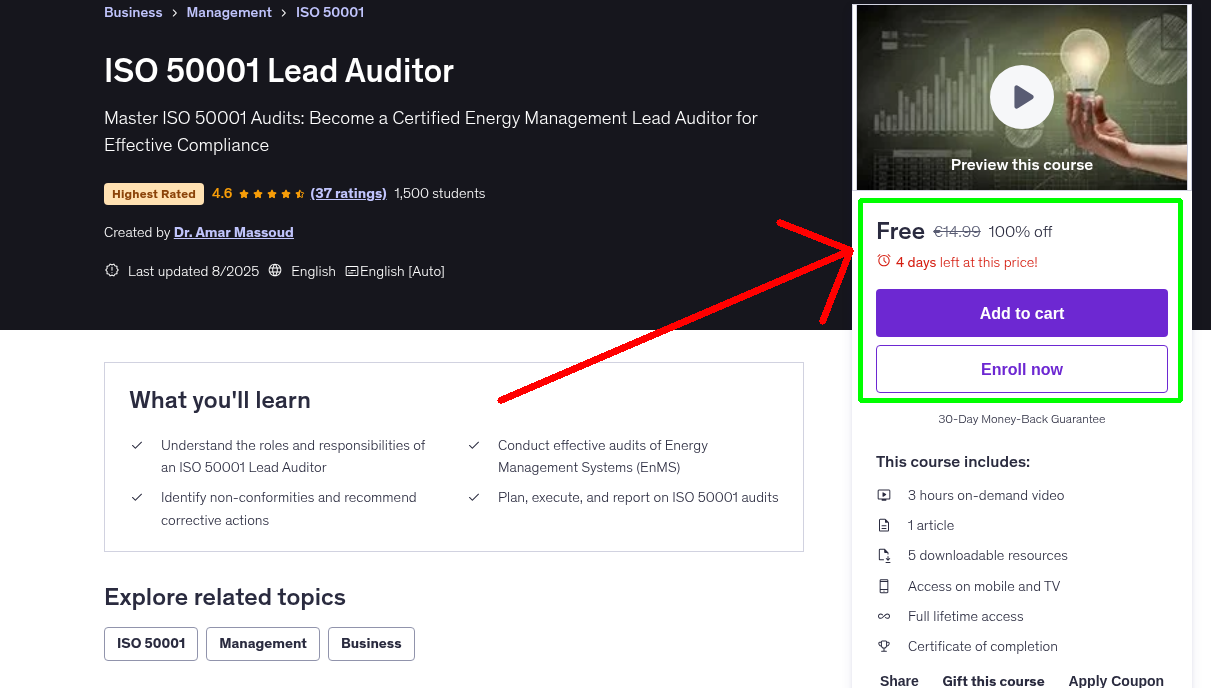
Task: Click the Gift this course link
Action: point(993,680)
